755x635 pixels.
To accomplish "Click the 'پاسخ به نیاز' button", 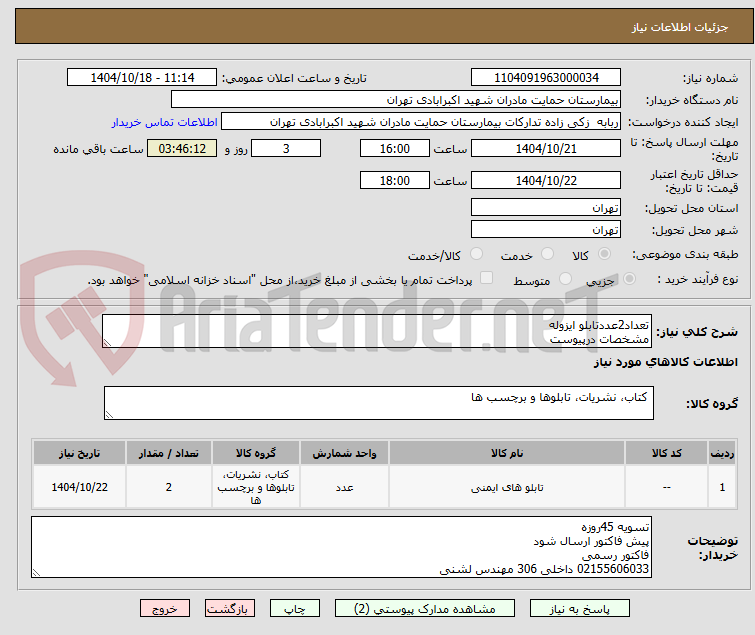I will pyautogui.click(x=579, y=609).
